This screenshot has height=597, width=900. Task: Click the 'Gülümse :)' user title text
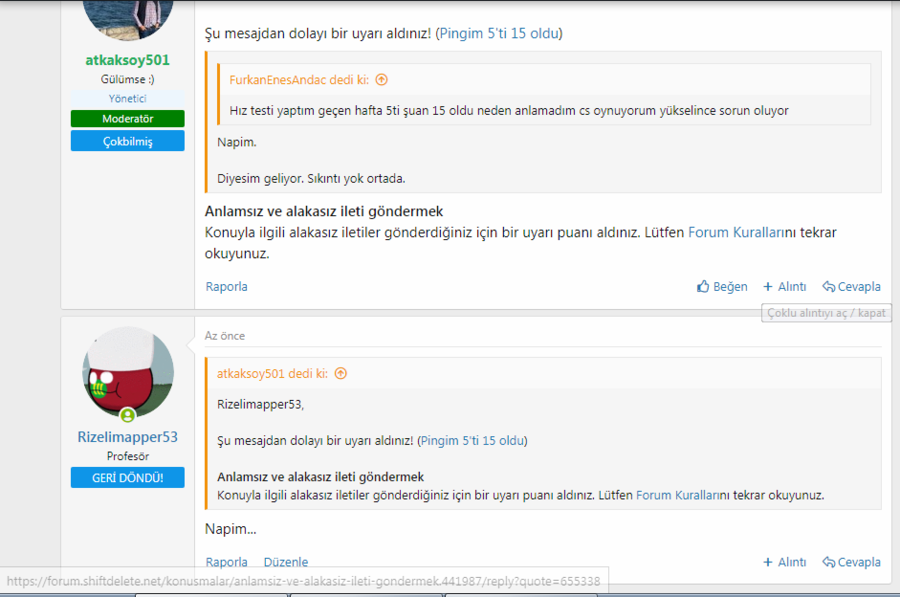pyautogui.click(x=127, y=79)
